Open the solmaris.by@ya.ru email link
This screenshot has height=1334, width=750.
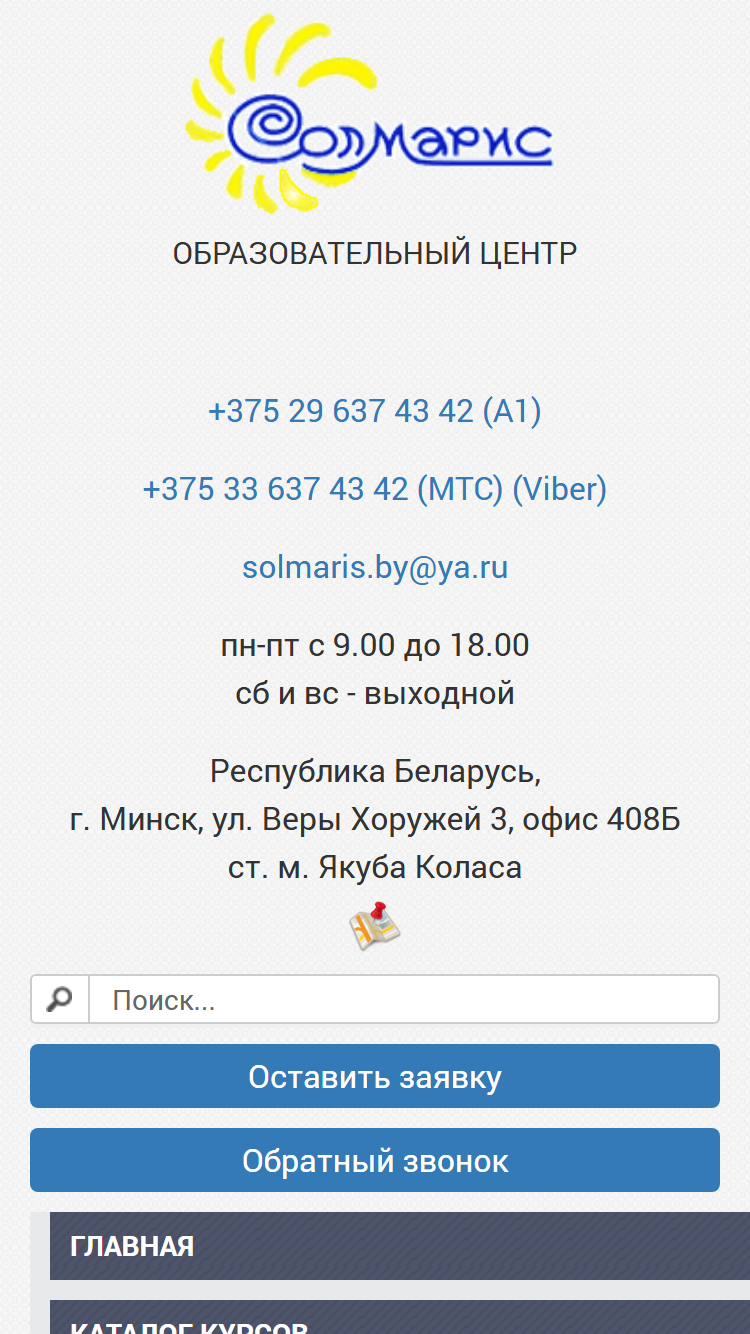point(375,567)
